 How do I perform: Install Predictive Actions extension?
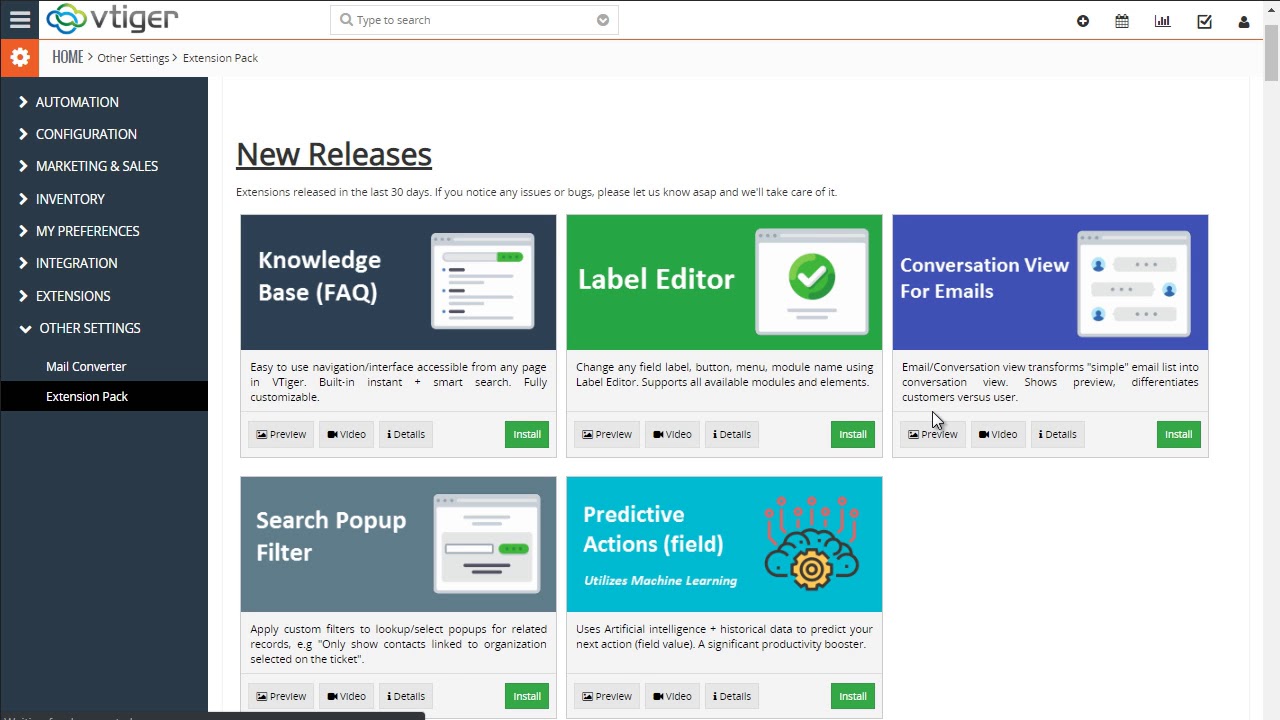[x=853, y=696]
